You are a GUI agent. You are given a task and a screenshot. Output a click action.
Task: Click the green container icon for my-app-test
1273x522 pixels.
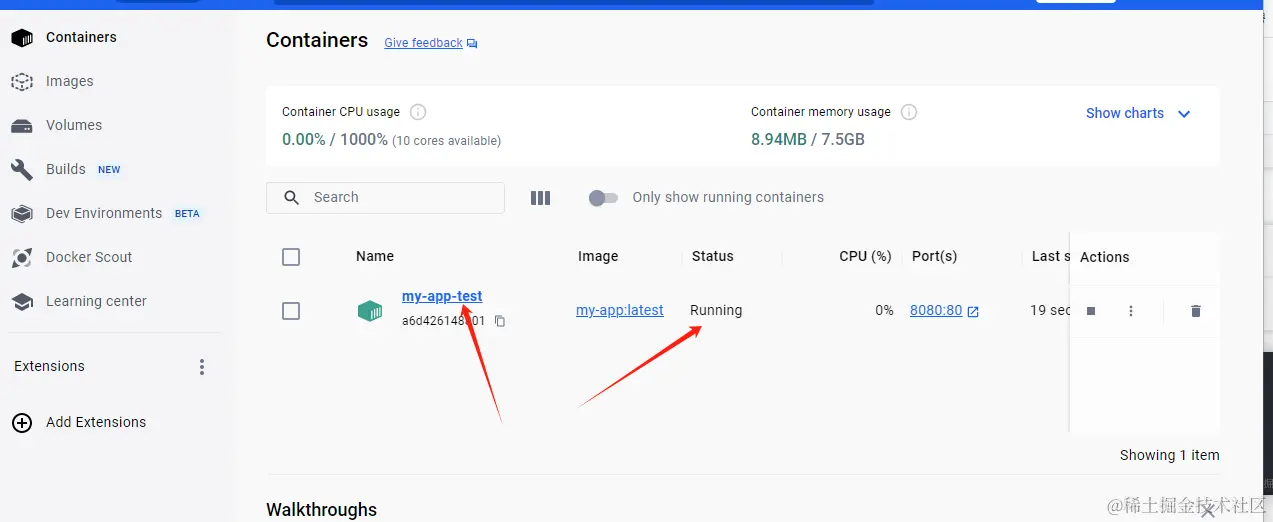click(370, 311)
